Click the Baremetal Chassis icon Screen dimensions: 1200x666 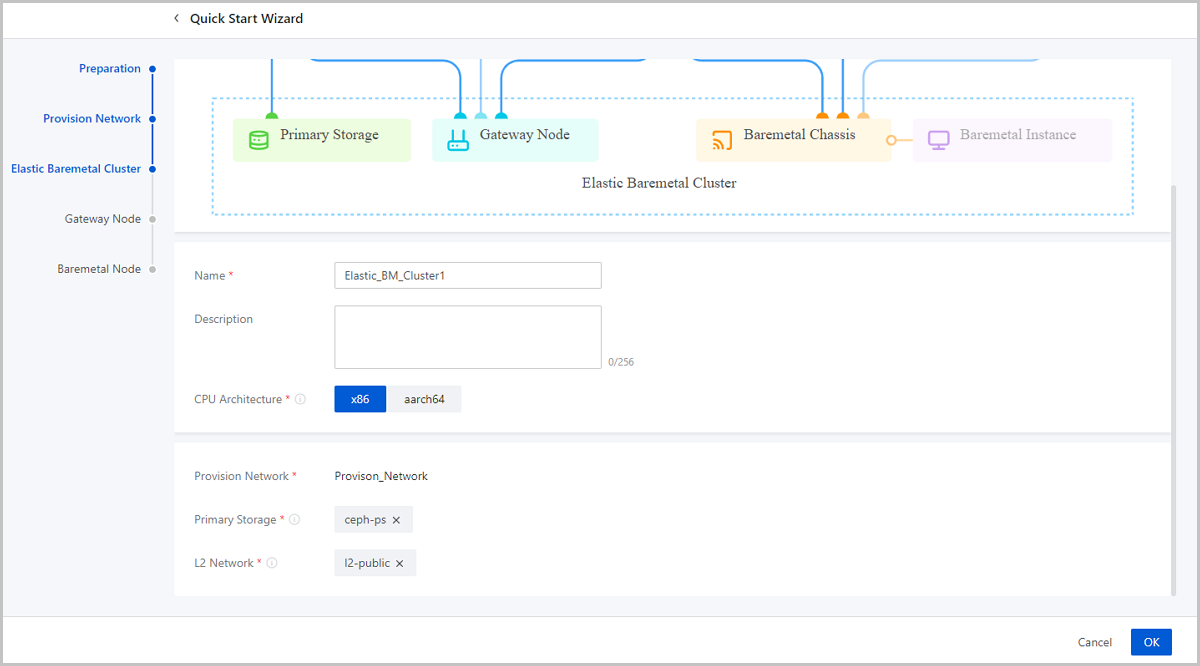tap(722, 140)
